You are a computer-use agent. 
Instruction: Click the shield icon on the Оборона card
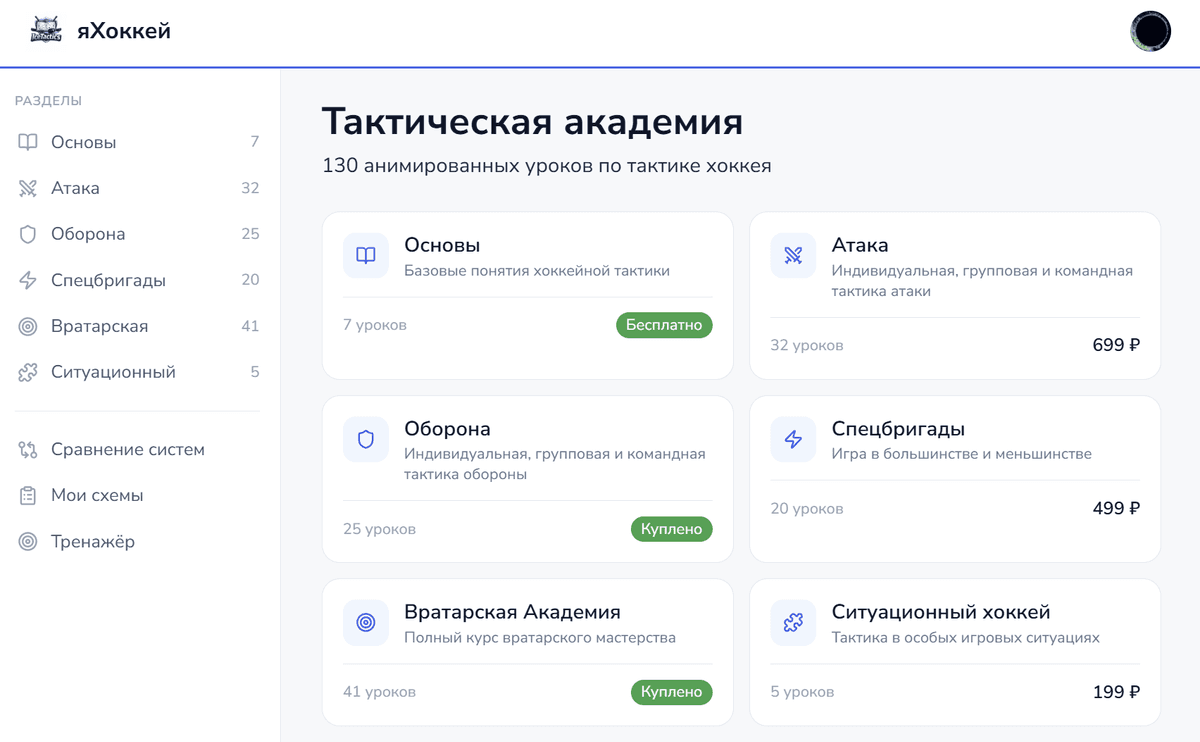click(366, 439)
